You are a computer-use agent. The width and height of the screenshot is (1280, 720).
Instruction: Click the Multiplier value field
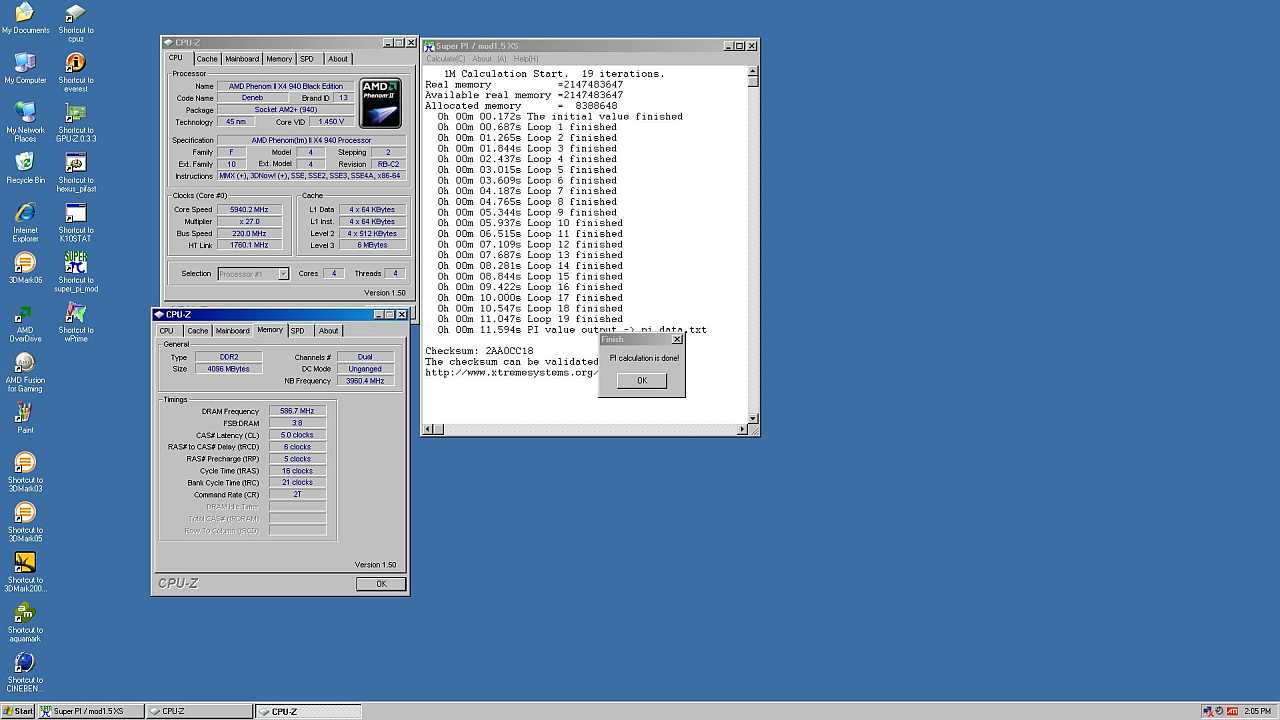pos(249,222)
